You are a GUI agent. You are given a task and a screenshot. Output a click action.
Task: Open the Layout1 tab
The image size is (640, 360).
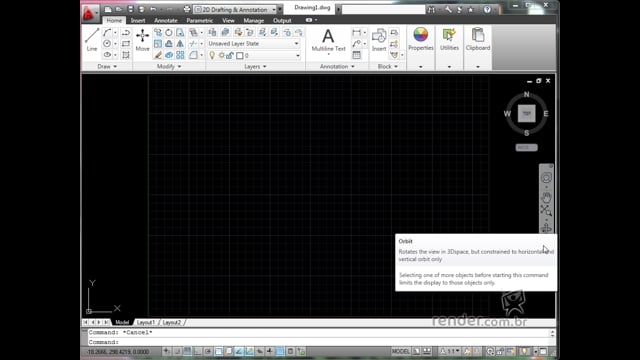(x=146, y=322)
